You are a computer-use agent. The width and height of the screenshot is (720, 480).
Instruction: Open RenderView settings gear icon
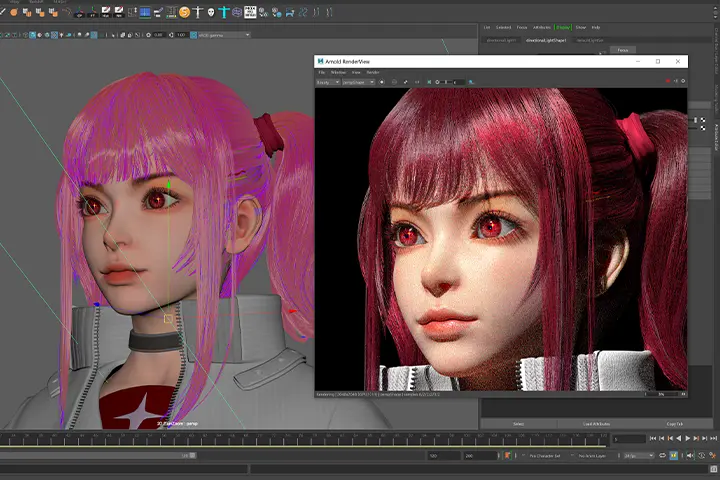683,81
